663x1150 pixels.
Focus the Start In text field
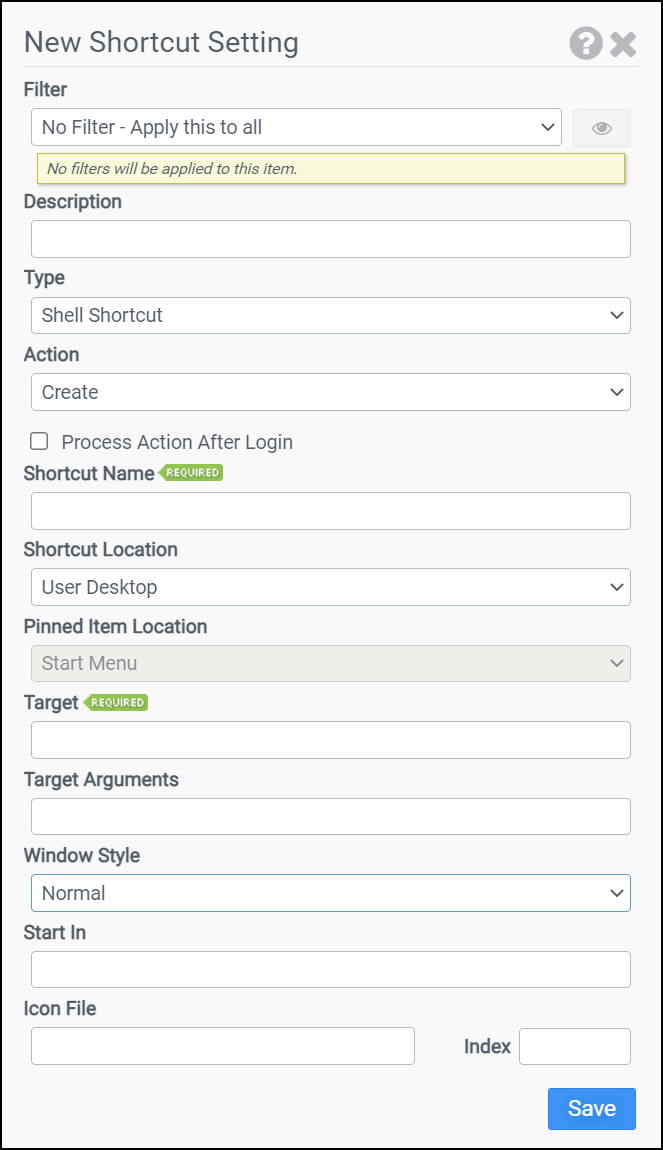330,969
